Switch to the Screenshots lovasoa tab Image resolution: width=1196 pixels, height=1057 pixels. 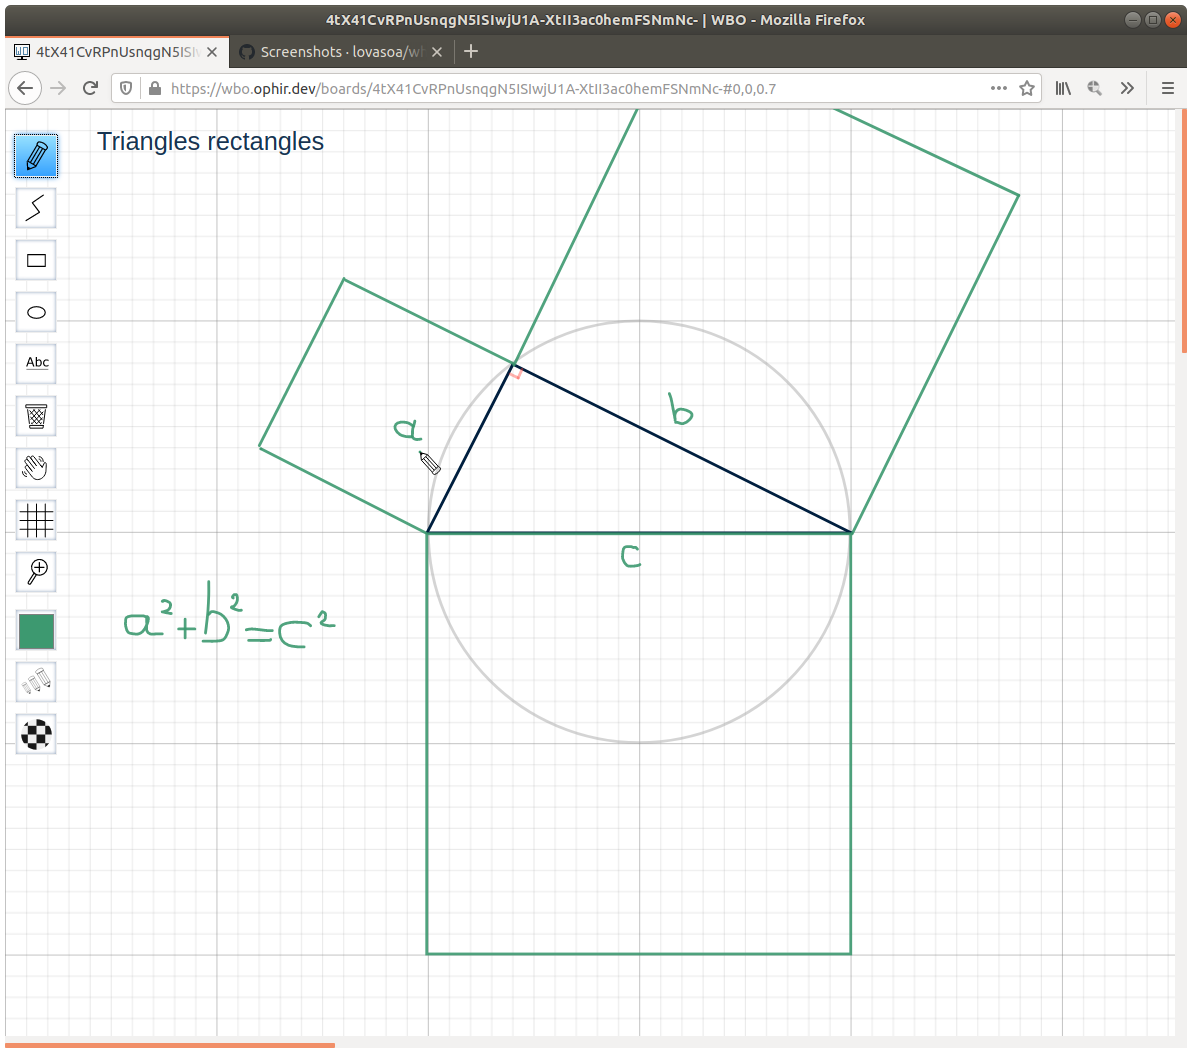click(340, 52)
